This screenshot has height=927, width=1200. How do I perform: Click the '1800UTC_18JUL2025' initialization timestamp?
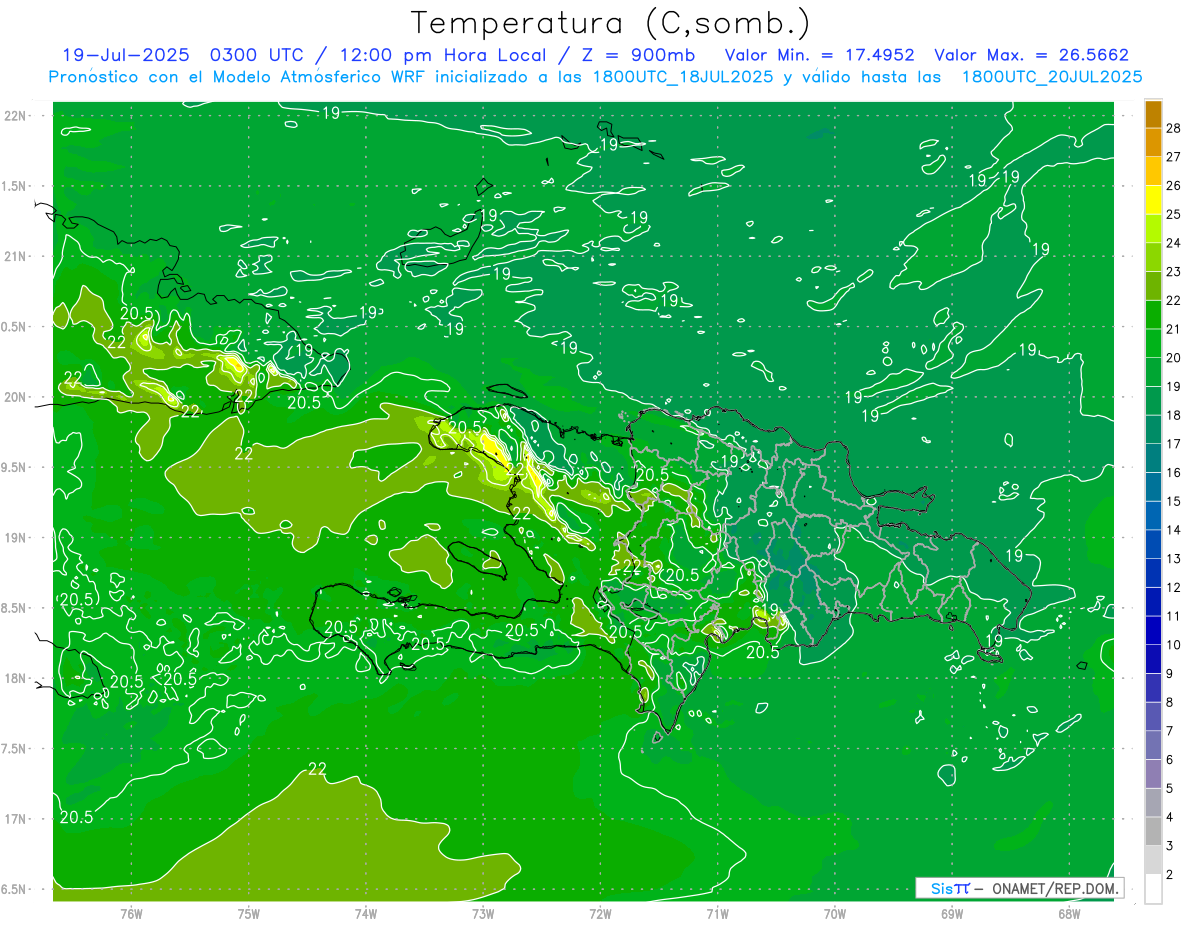(x=684, y=77)
